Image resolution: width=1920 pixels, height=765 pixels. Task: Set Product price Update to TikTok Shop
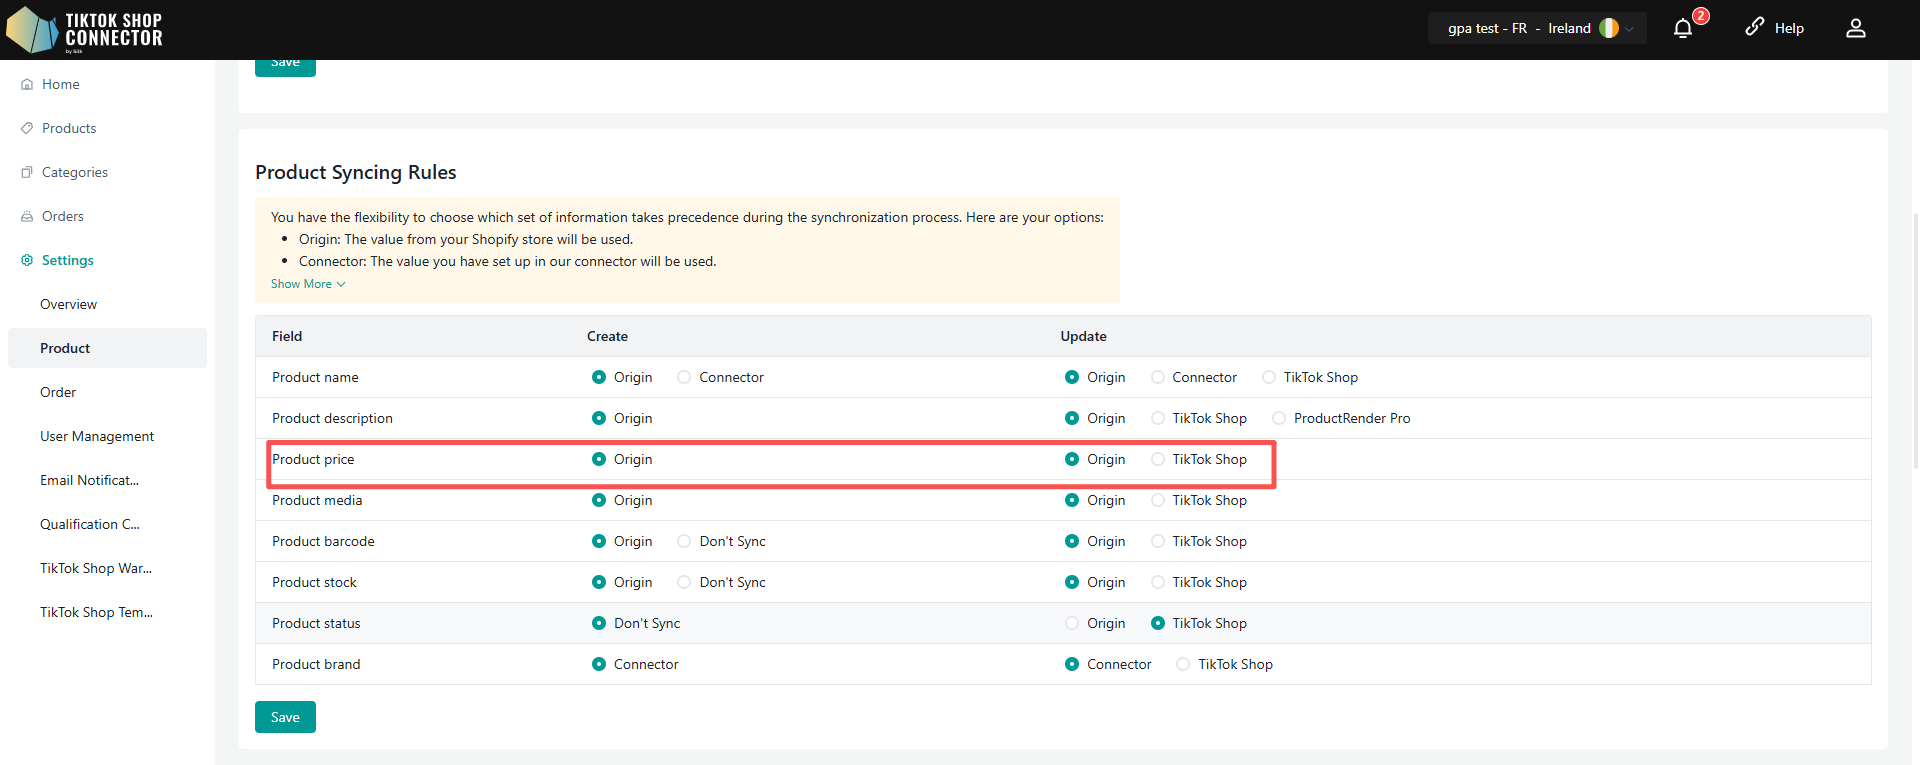coord(1158,459)
